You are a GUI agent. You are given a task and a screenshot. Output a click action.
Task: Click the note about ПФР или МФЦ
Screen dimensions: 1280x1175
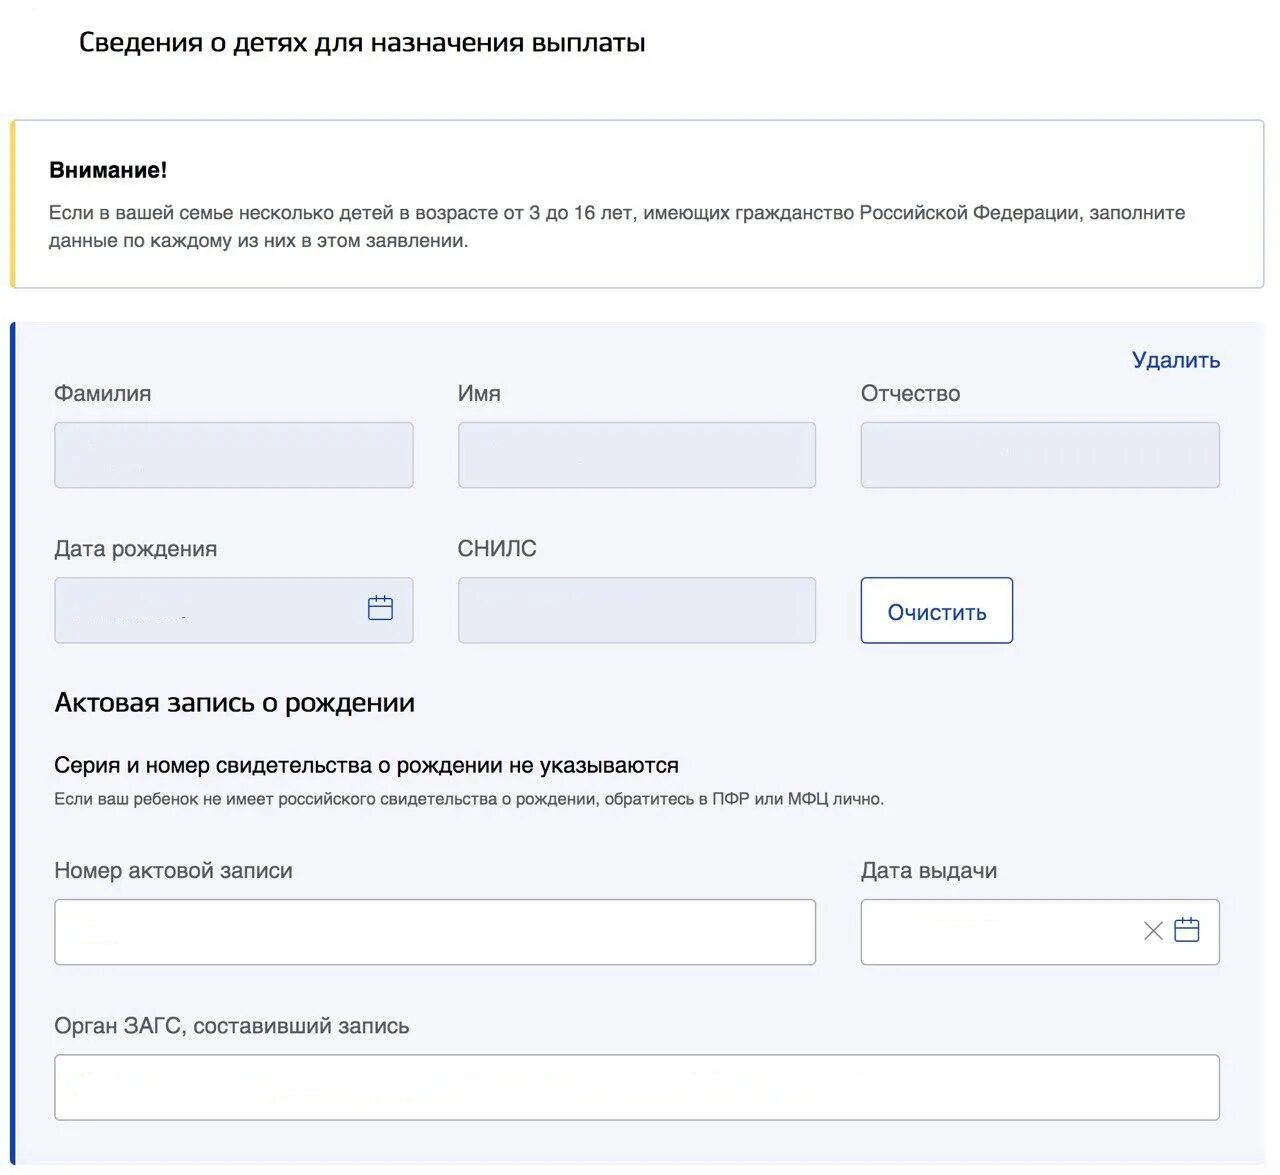(x=468, y=799)
